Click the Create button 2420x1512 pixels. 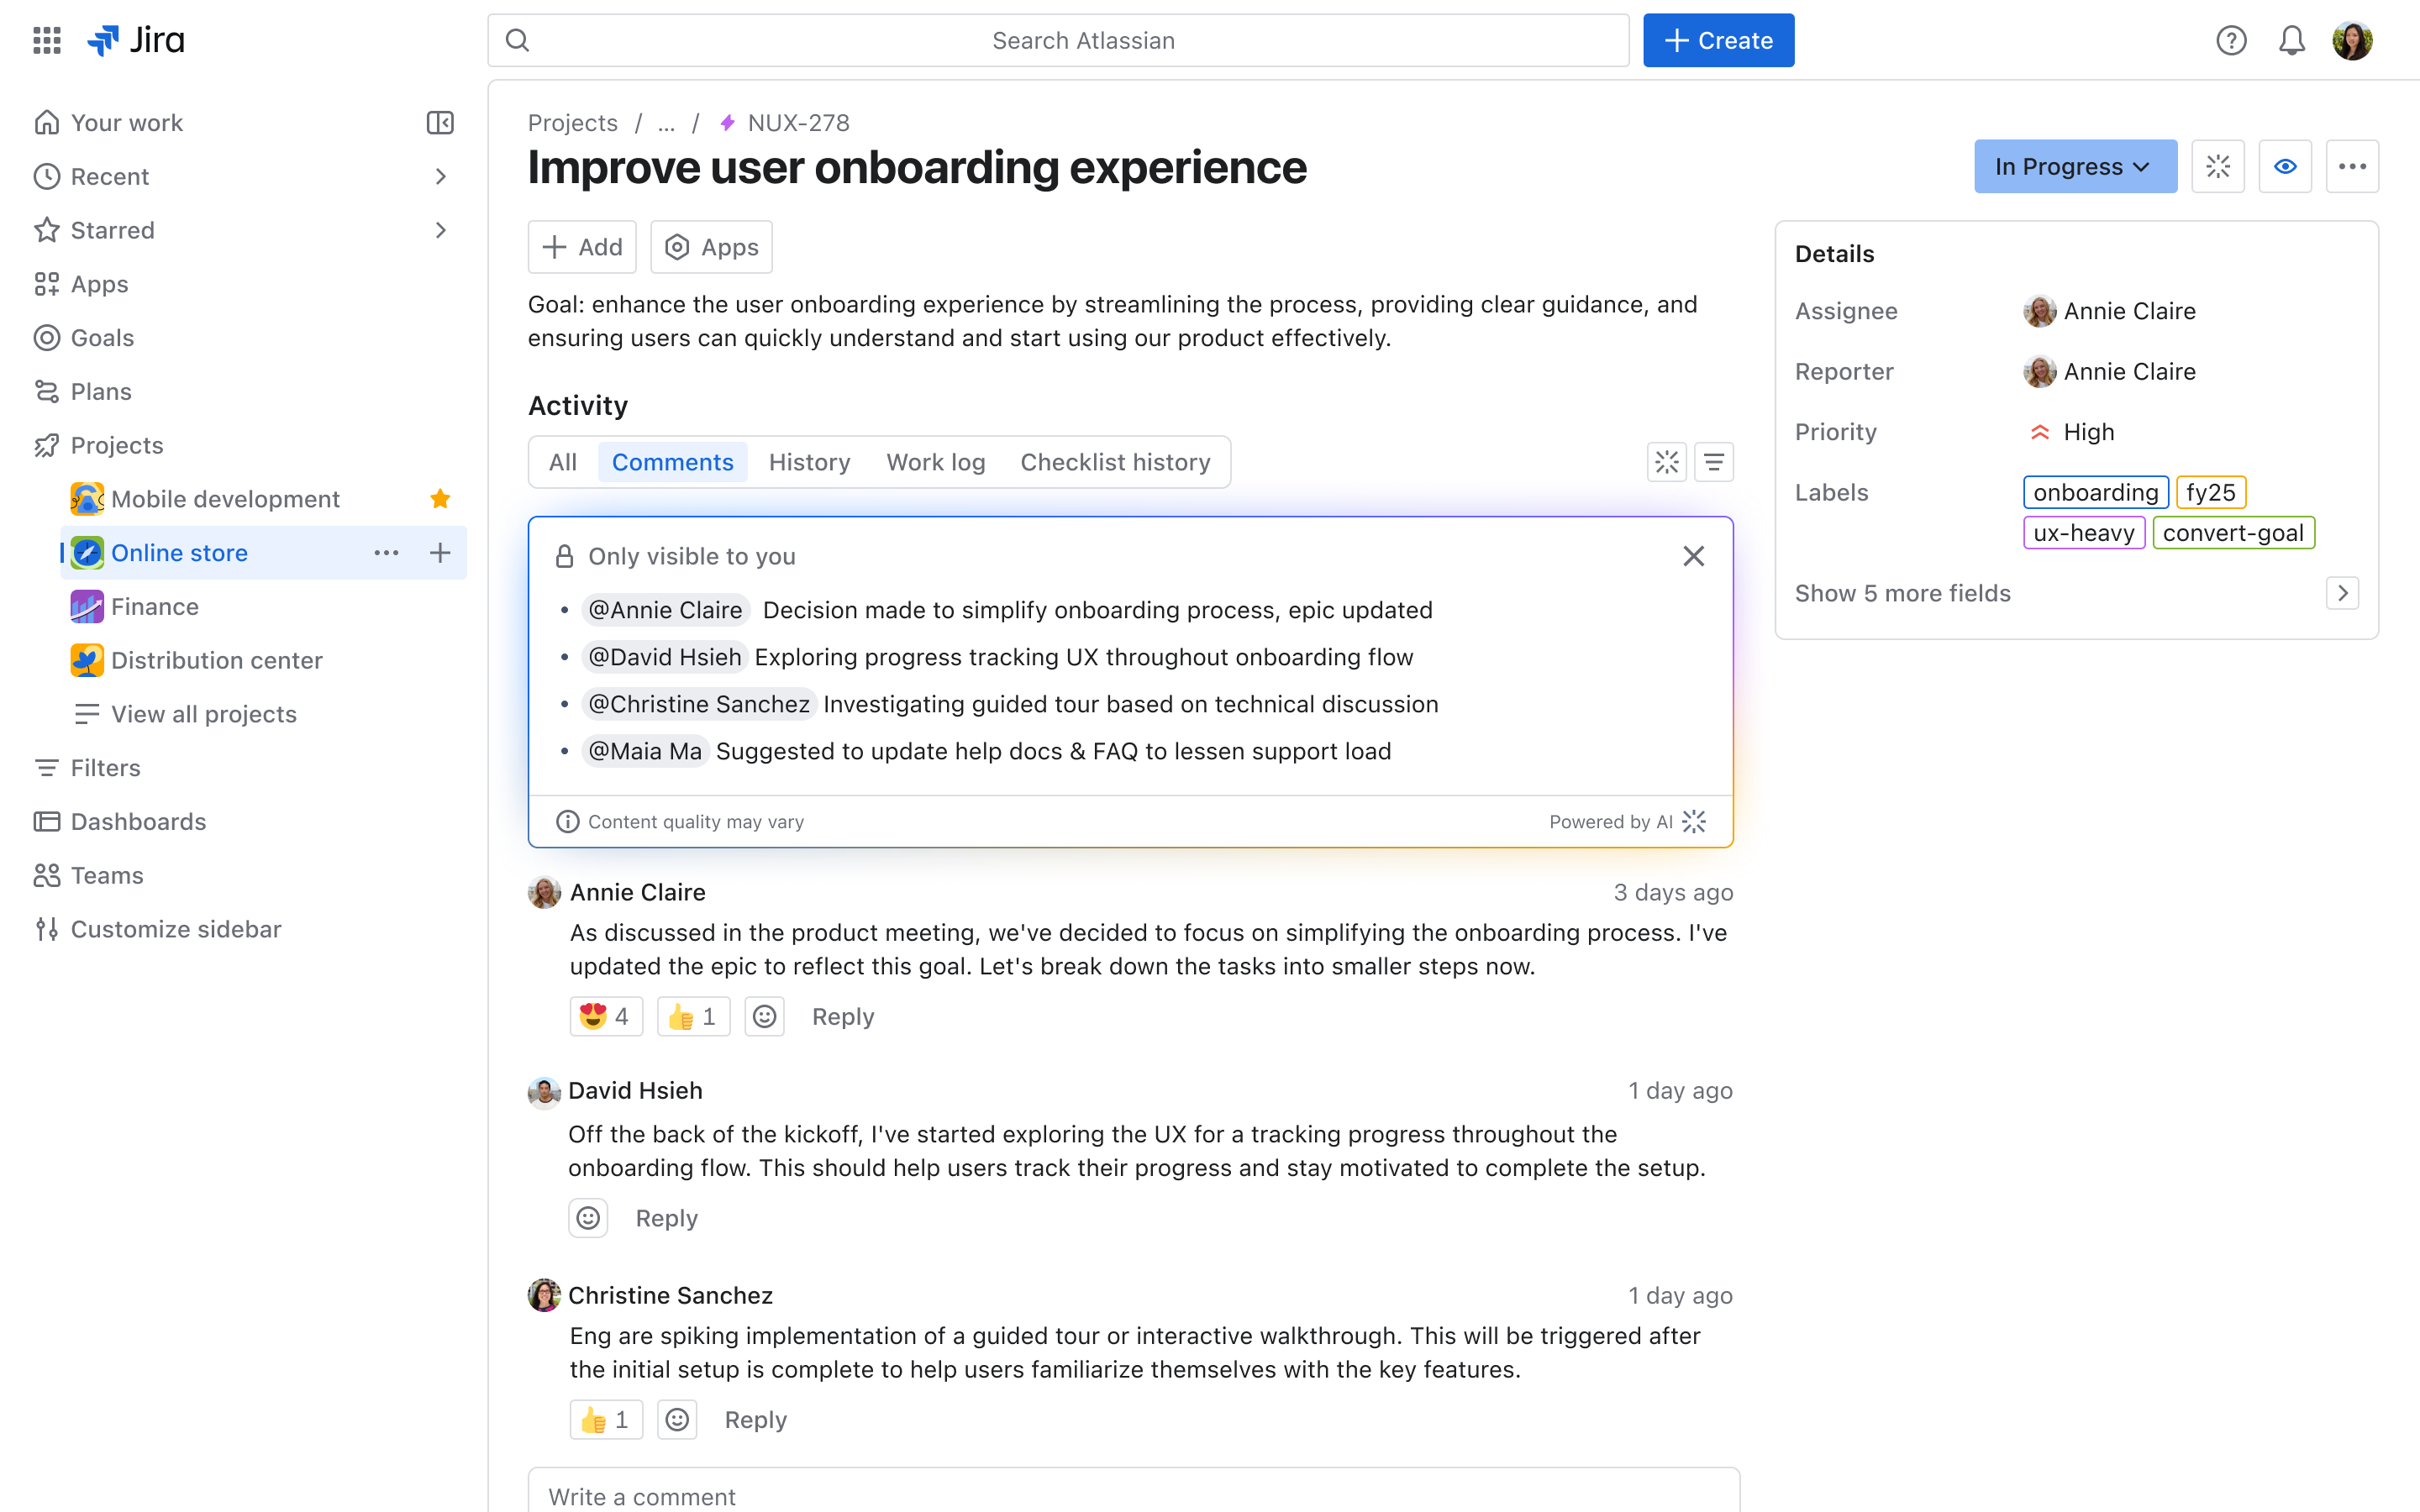point(1718,40)
